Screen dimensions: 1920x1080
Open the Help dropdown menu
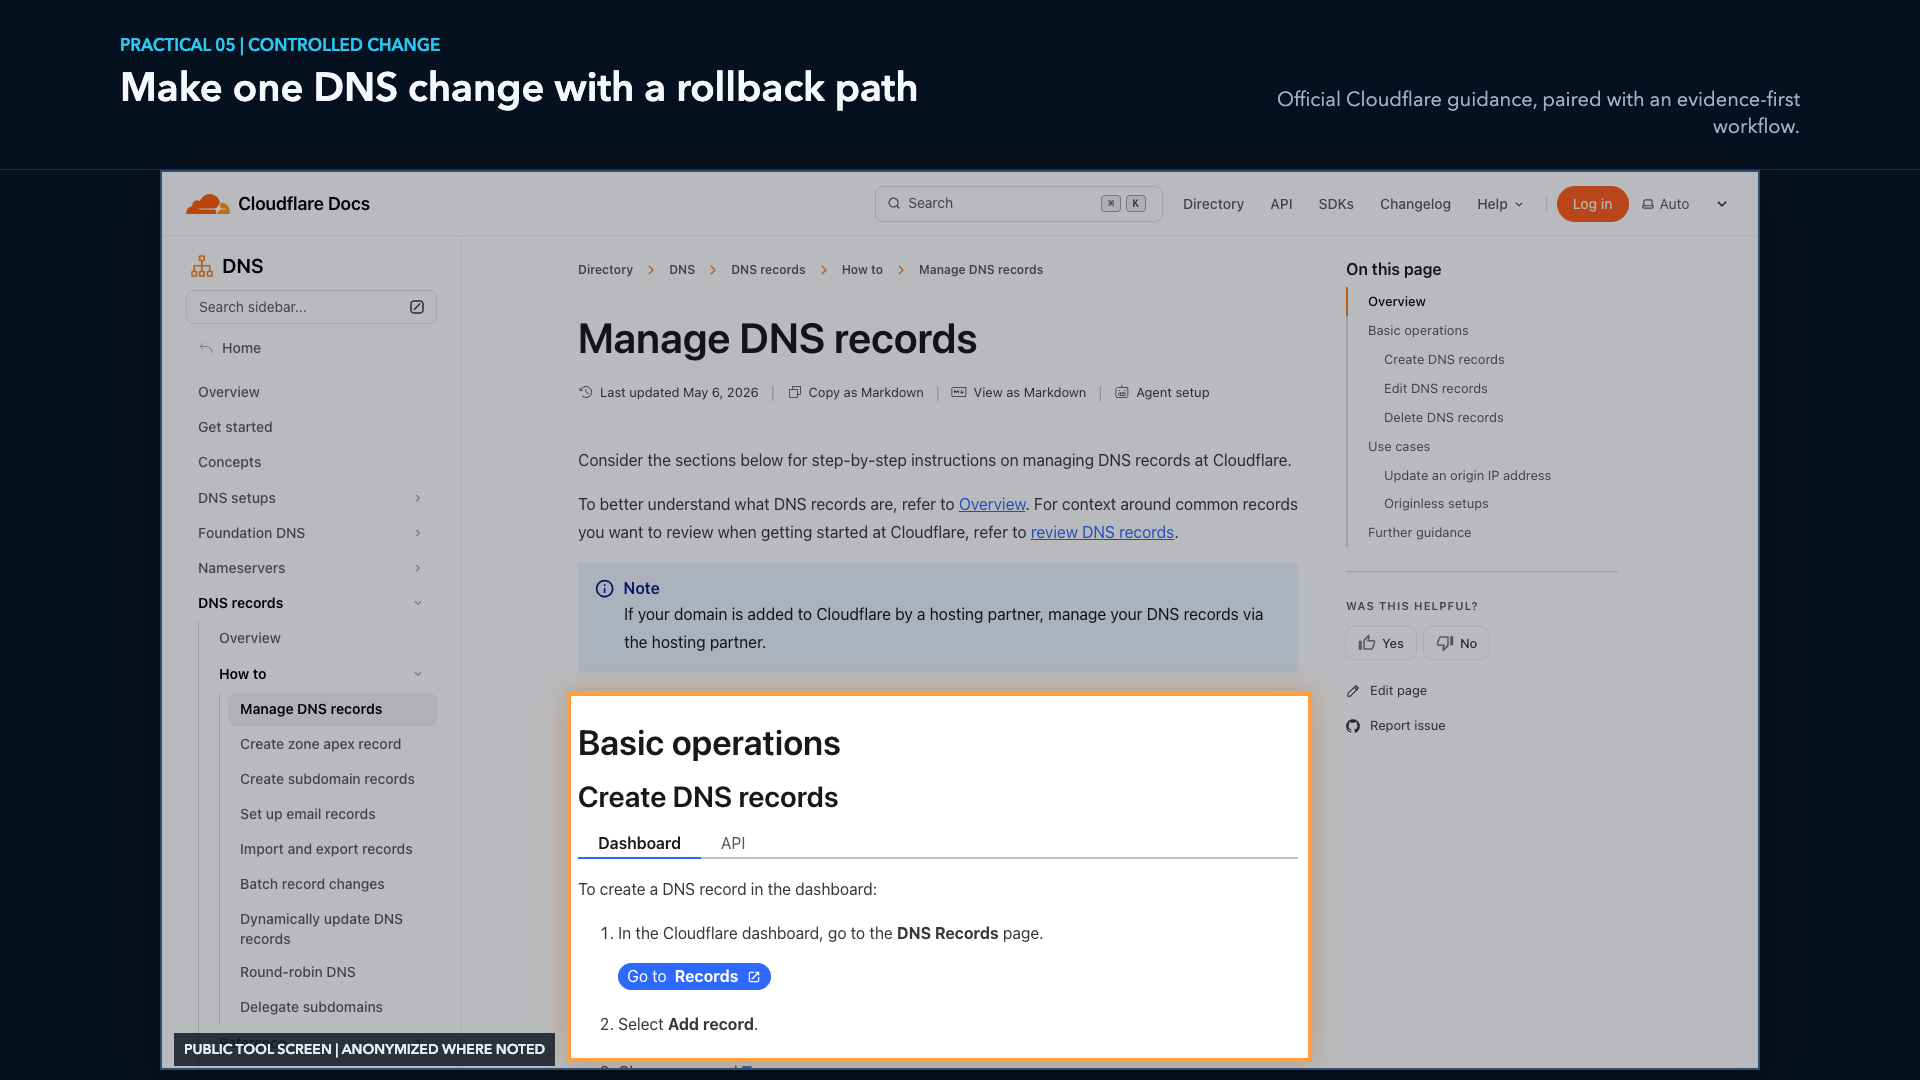pos(1500,204)
